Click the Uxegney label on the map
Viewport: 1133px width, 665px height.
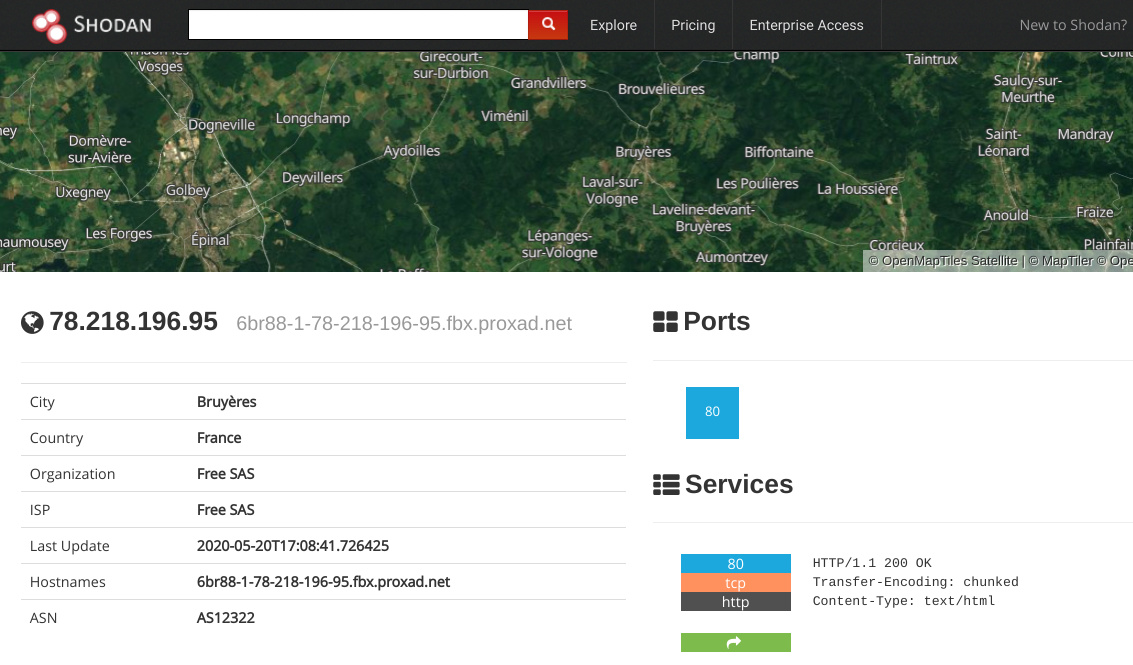point(83,192)
